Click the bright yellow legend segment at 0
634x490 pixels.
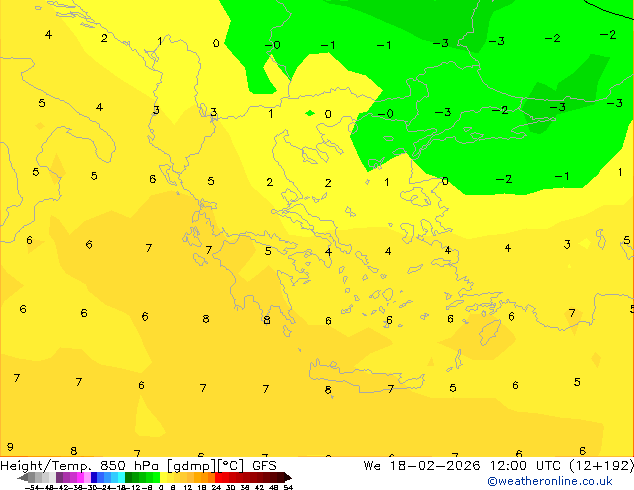[x=163, y=477]
